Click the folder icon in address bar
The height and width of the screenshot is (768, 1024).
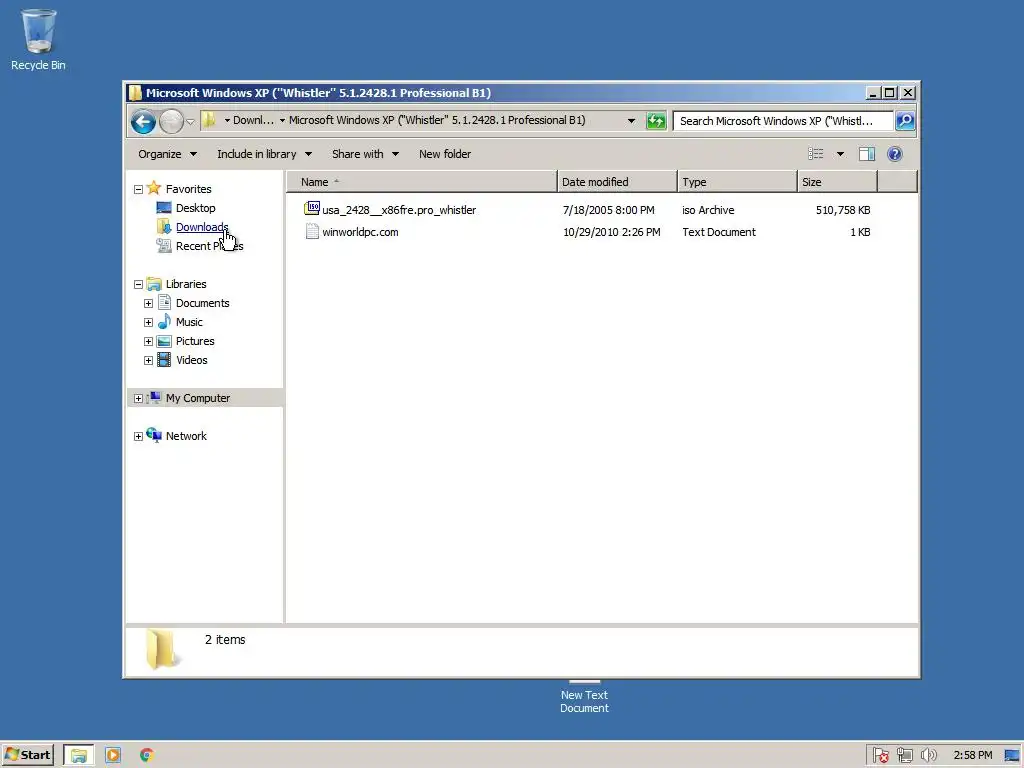coord(208,120)
